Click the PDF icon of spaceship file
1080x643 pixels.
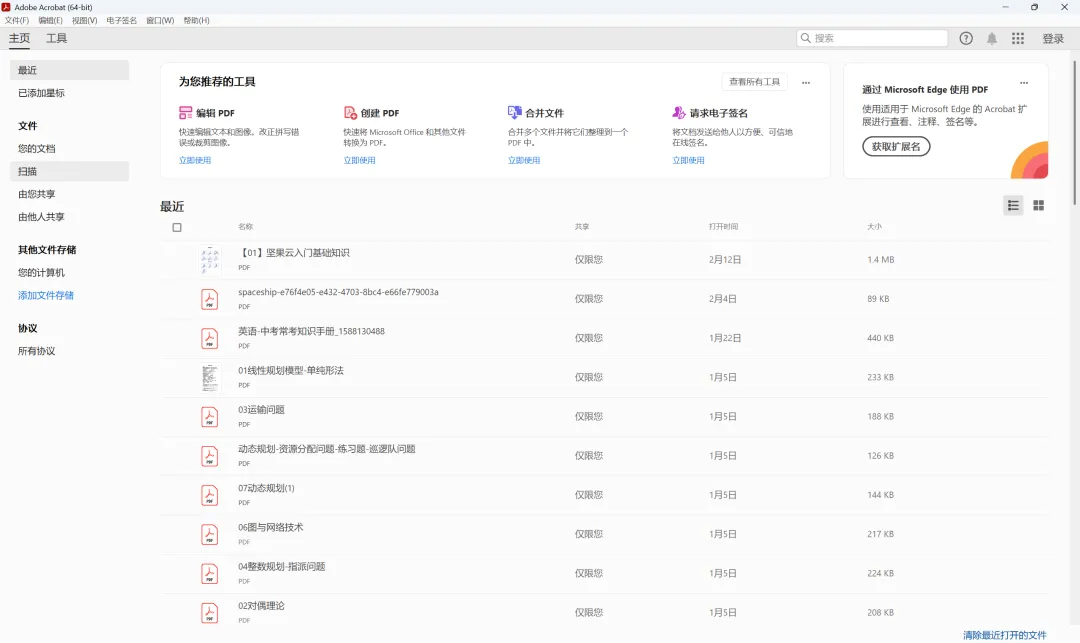[x=209, y=299]
